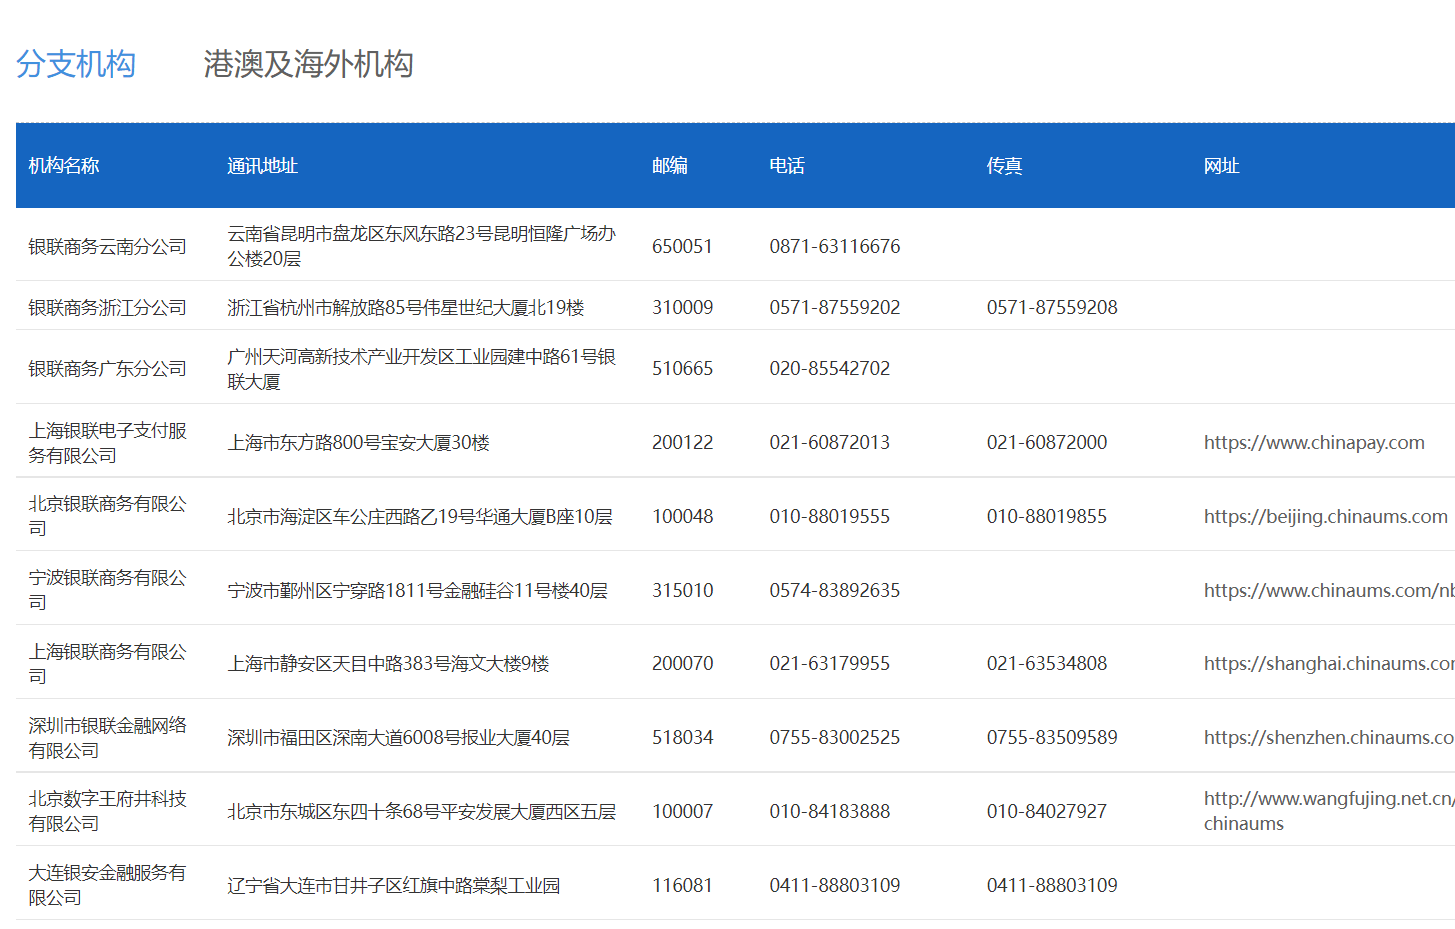Click the 机构名称 column header

pyautogui.click(x=64, y=166)
